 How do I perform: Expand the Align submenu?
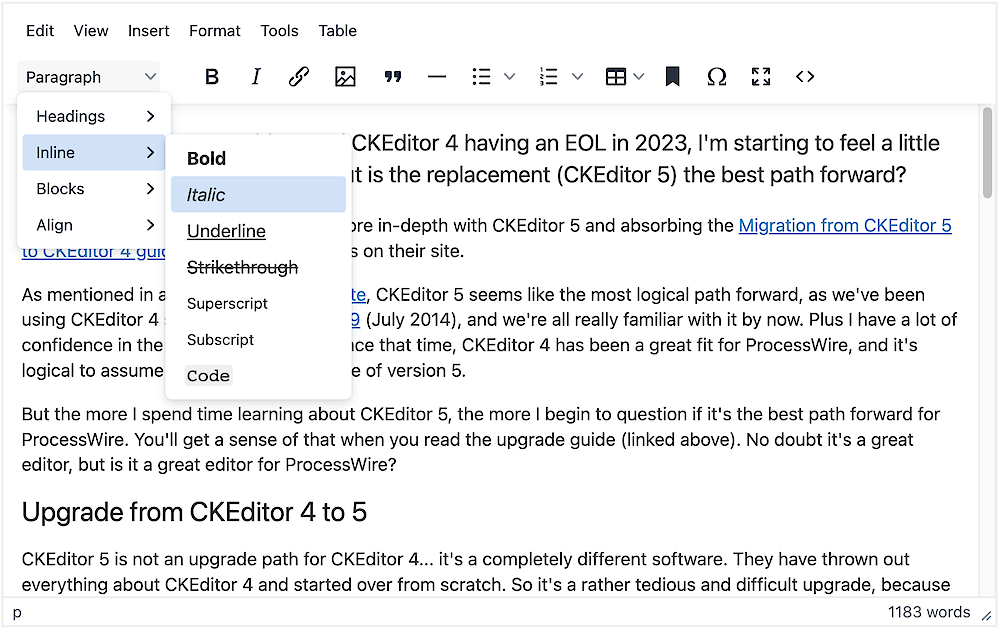pyautogui.click(x=94, y=226)
